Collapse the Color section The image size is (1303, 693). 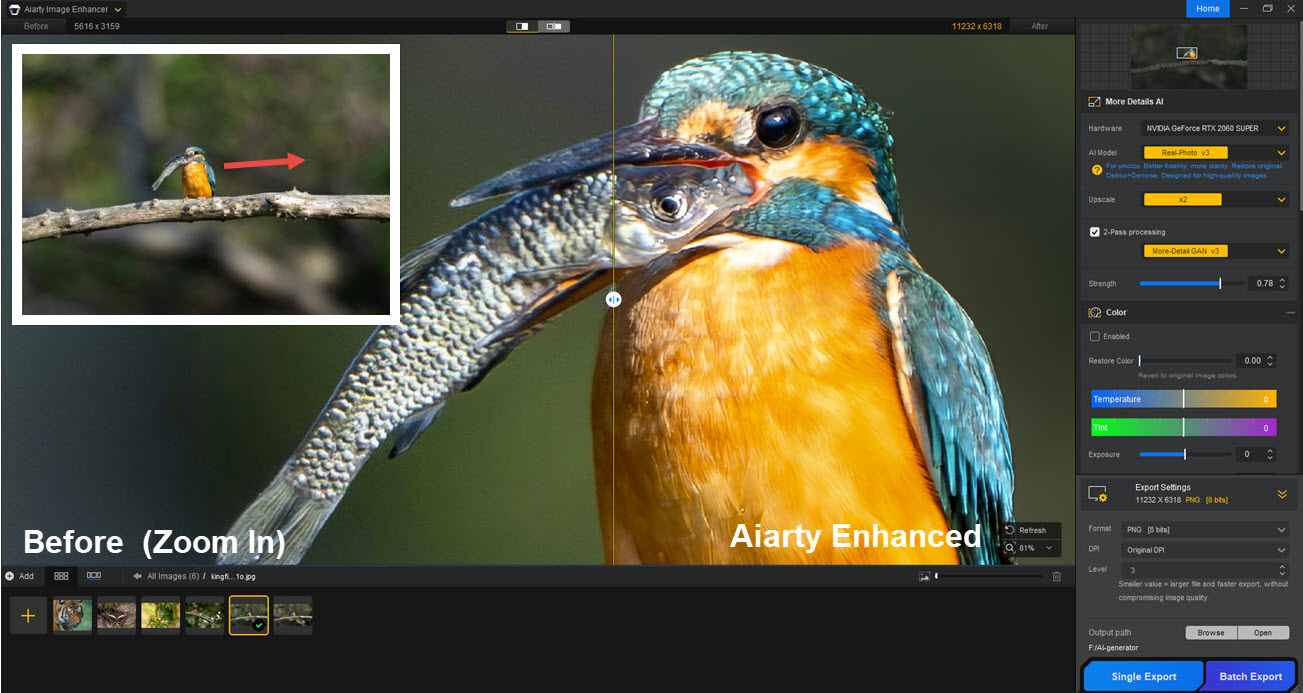click(x=1289, y=312)
